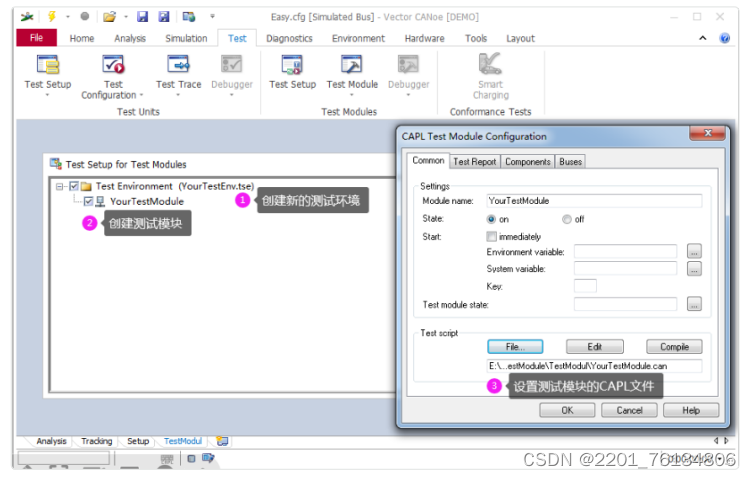Confirm dialog with OK button
The height and width of the screenshot is (478, 751).
tap(567, 410)
